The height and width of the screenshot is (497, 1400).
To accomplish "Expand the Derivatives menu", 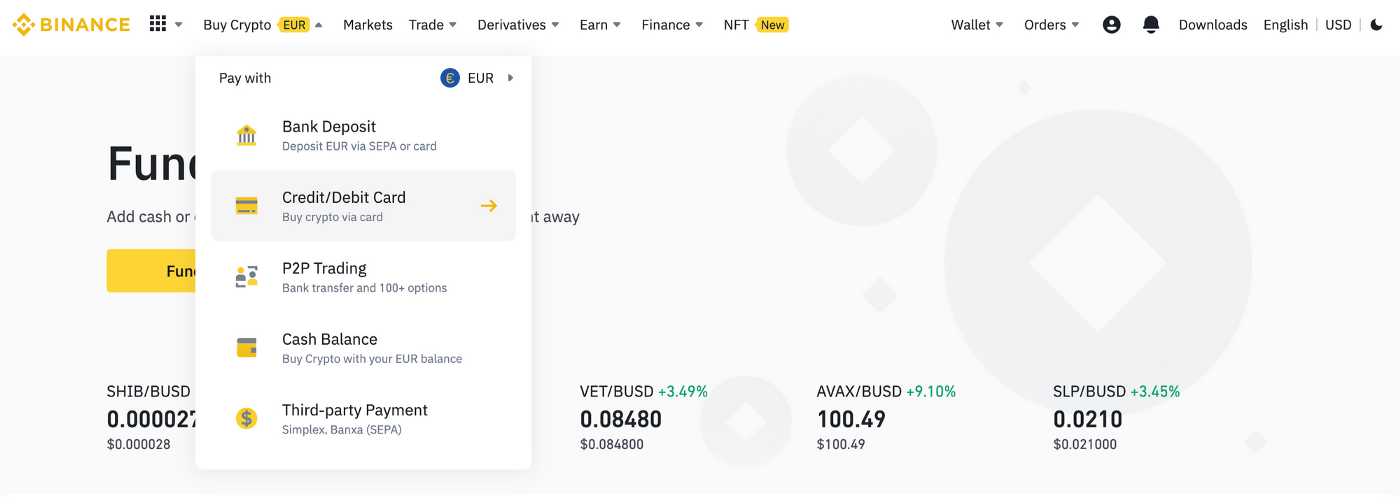I will (518, 25).
